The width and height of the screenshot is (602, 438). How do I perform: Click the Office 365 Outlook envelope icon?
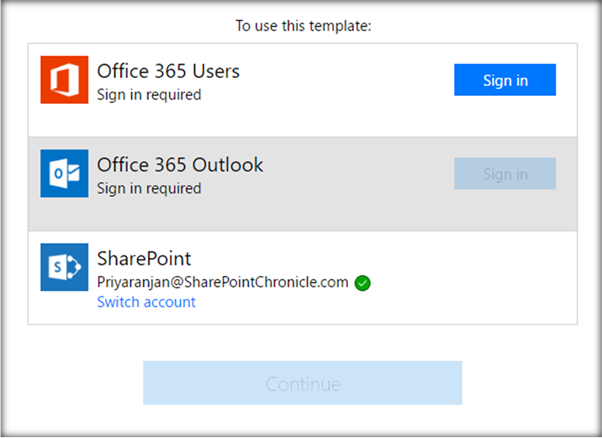pos(65,173)
